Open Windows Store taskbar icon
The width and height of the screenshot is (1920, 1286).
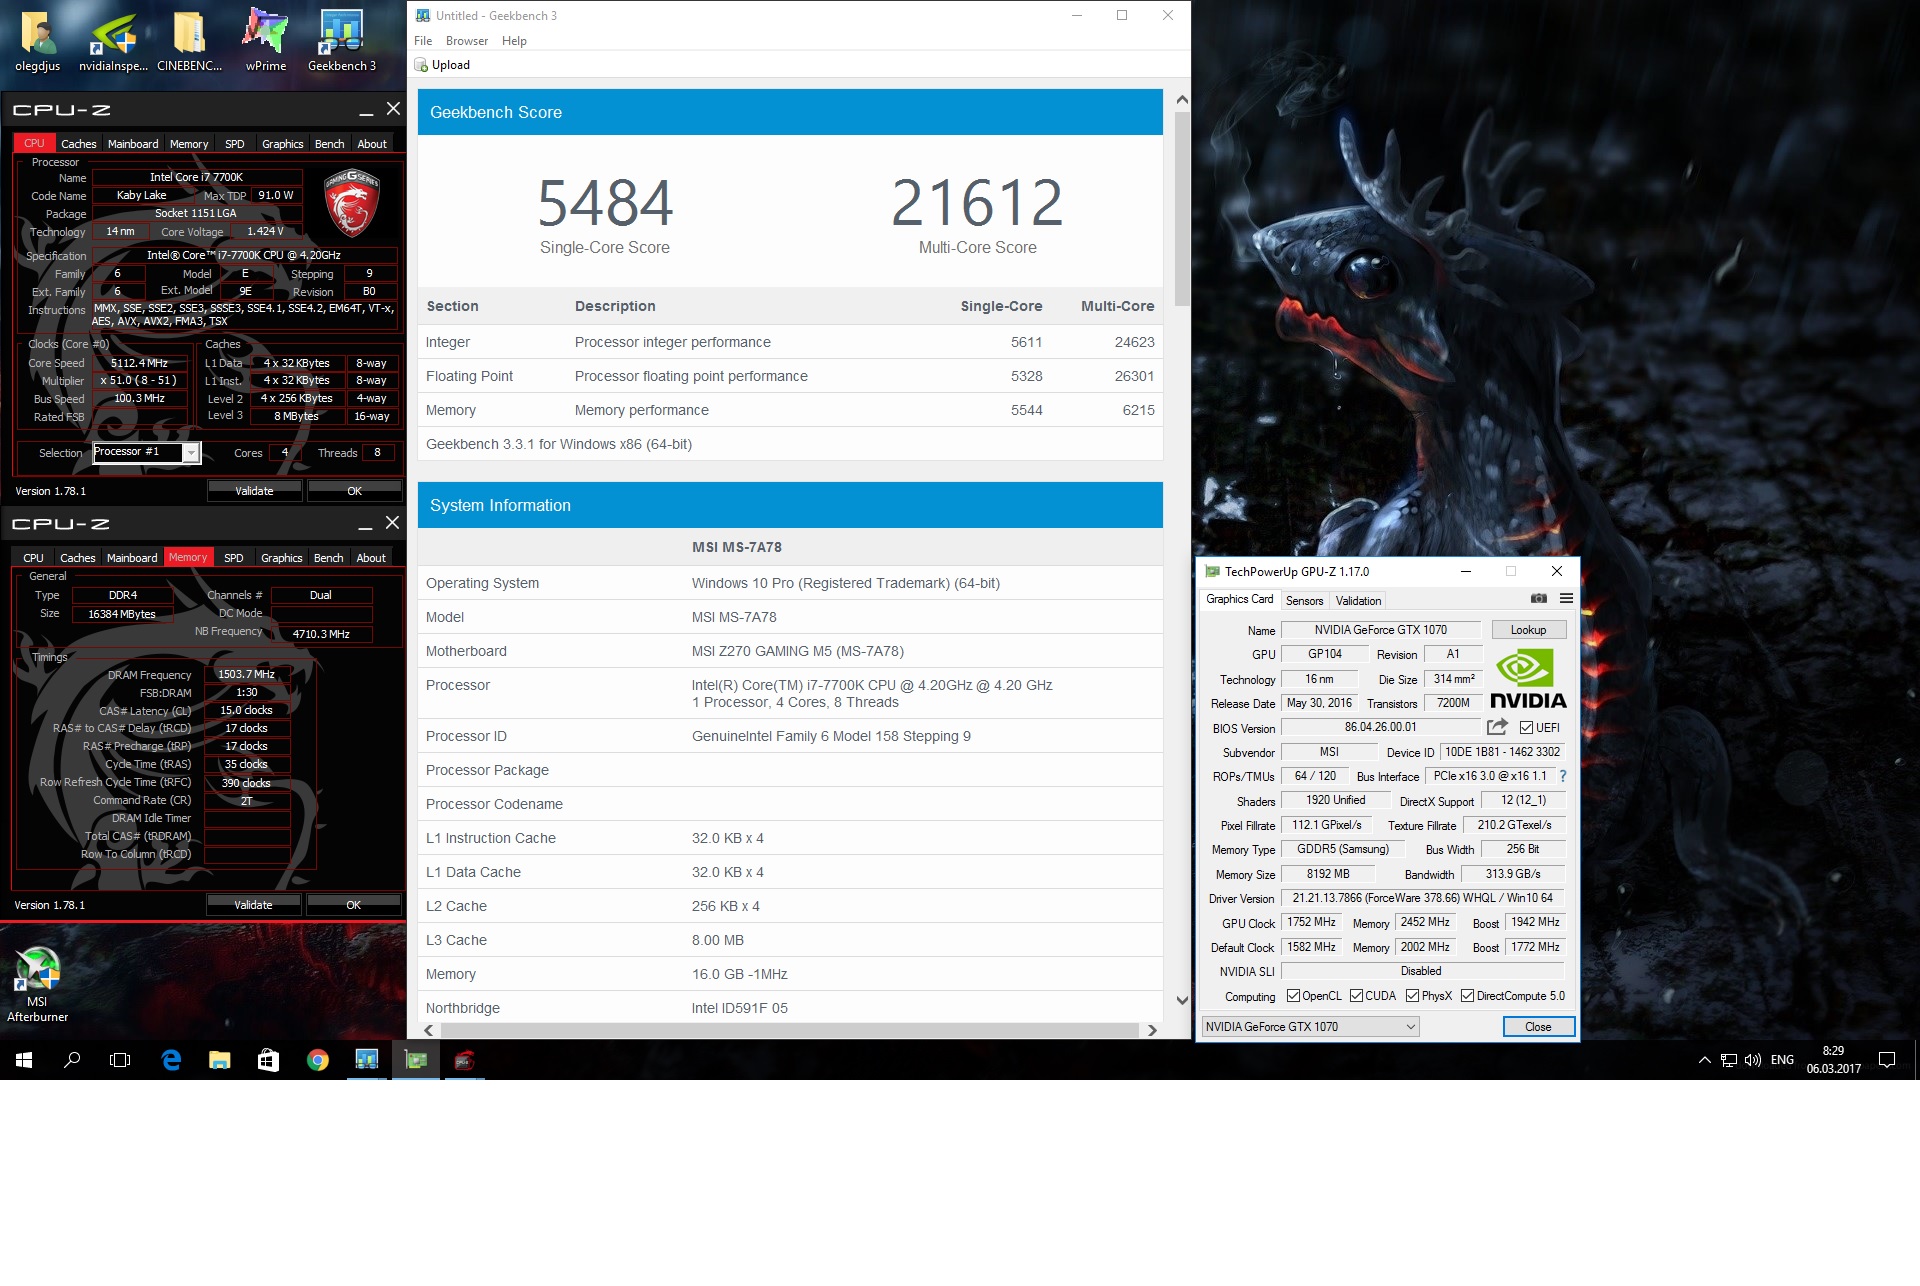tap(268, 1060)
